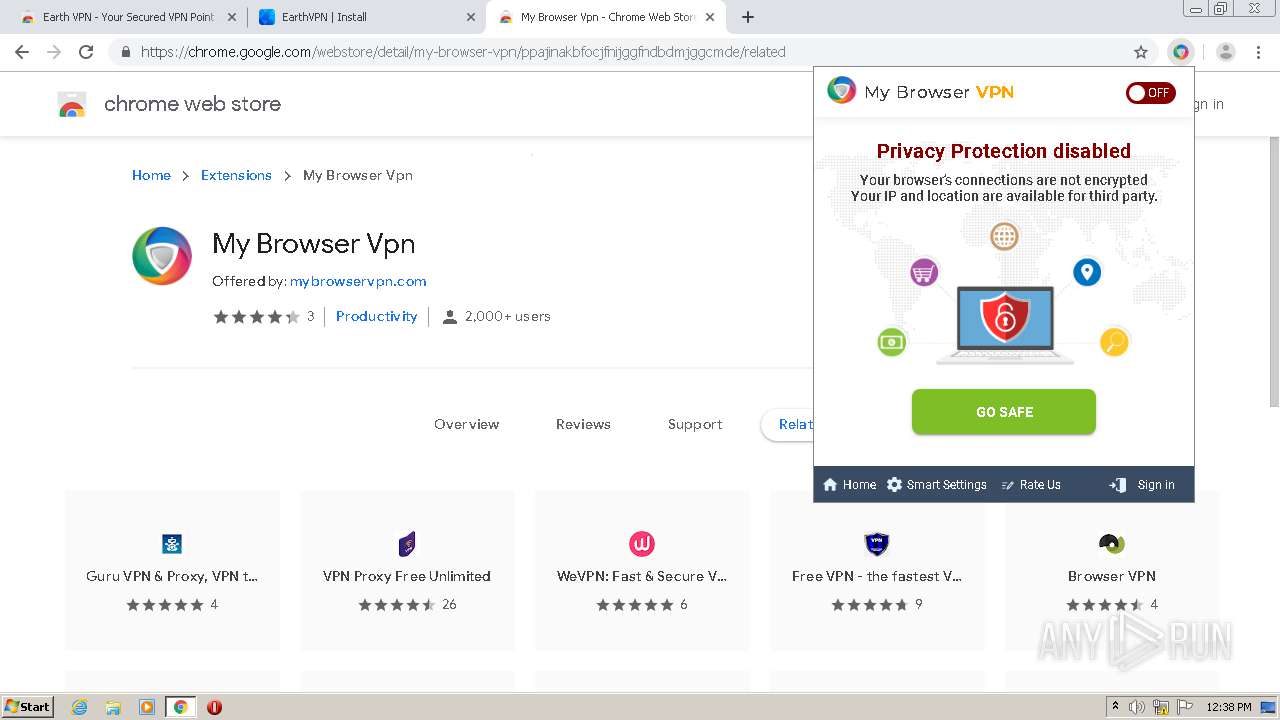Select My Browser Vpn Chrome Web Store tab
Viewport: 1280px width, 720px height.
(608, 17)
